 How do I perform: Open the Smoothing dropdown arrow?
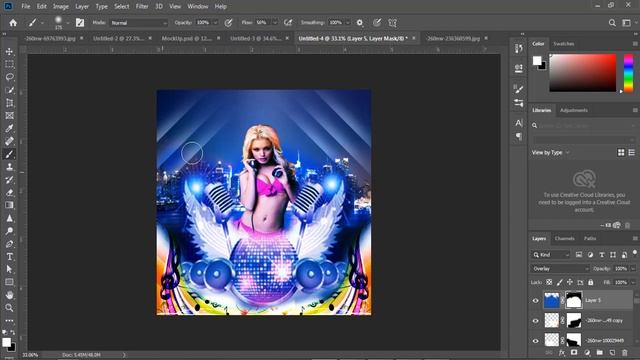(348, 23)
